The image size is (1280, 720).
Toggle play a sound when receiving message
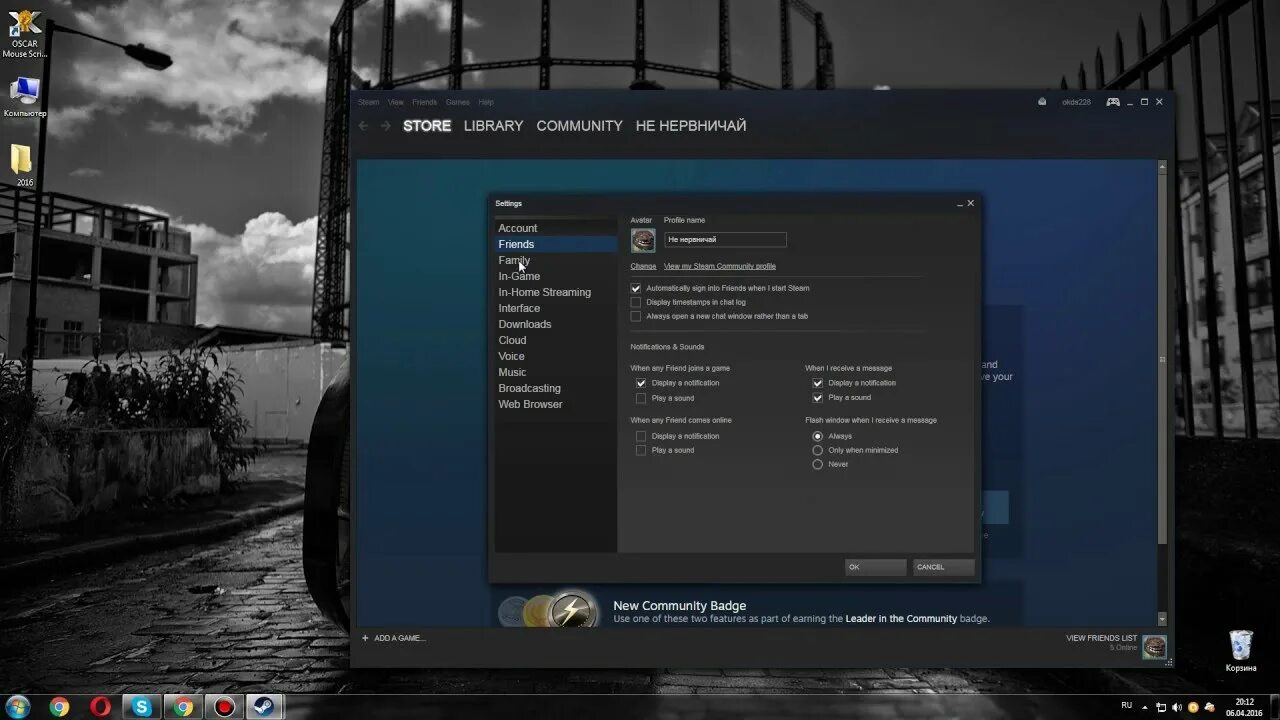[818, 398]
